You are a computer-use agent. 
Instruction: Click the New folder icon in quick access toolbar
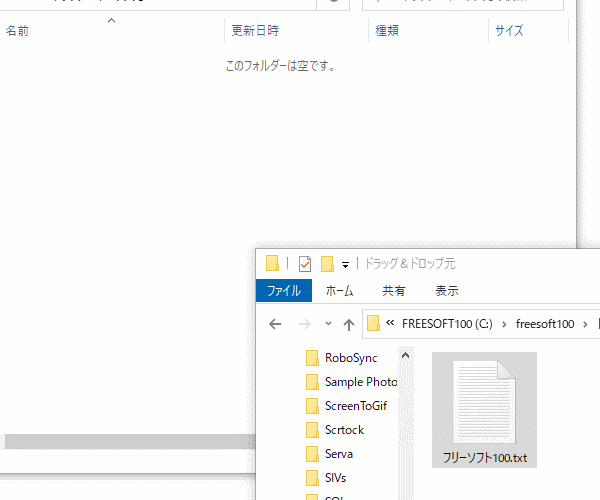pyautogui.click(x=328, y=264)
